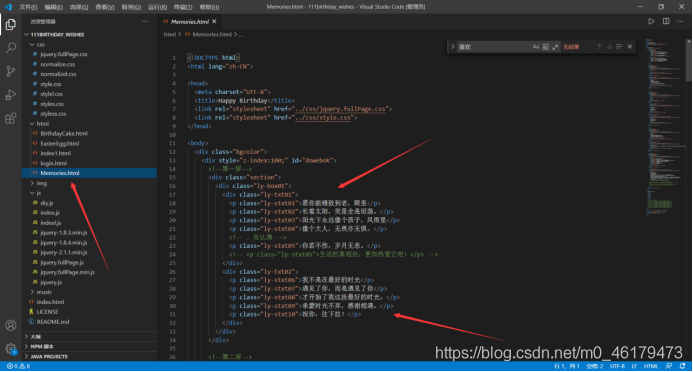Collapse the 111BIRTHDAY_WISHES root folder

(x=27, y=34)
